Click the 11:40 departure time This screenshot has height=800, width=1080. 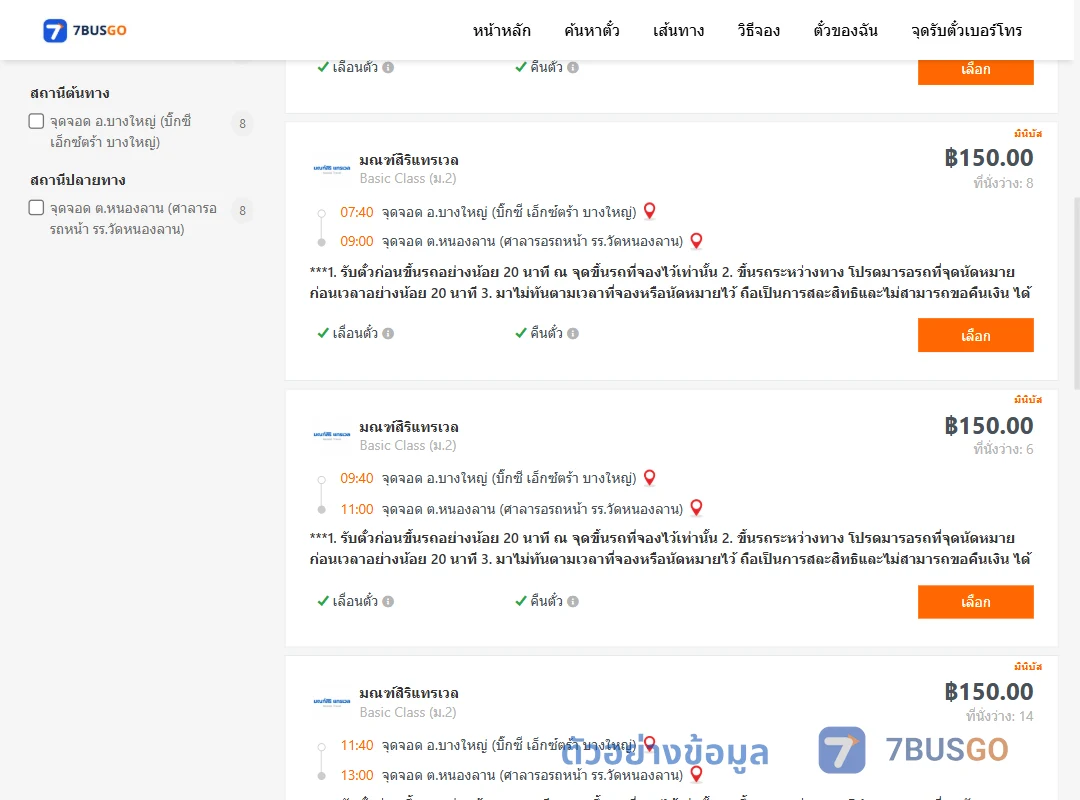[357, 745]
